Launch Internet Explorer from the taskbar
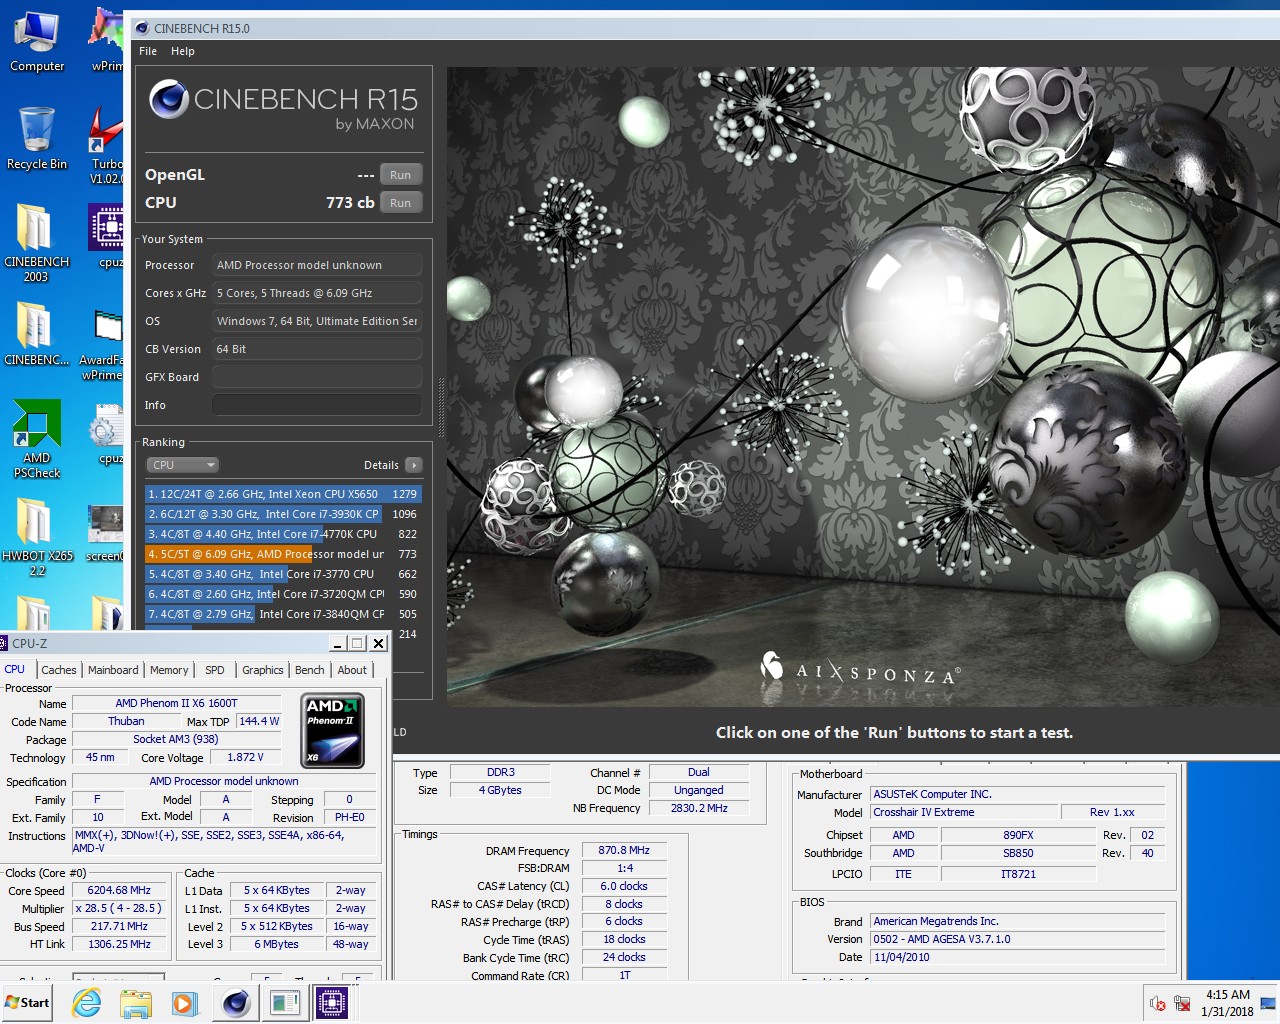Screen dimensions: 1280x1024 [87, 1002]
